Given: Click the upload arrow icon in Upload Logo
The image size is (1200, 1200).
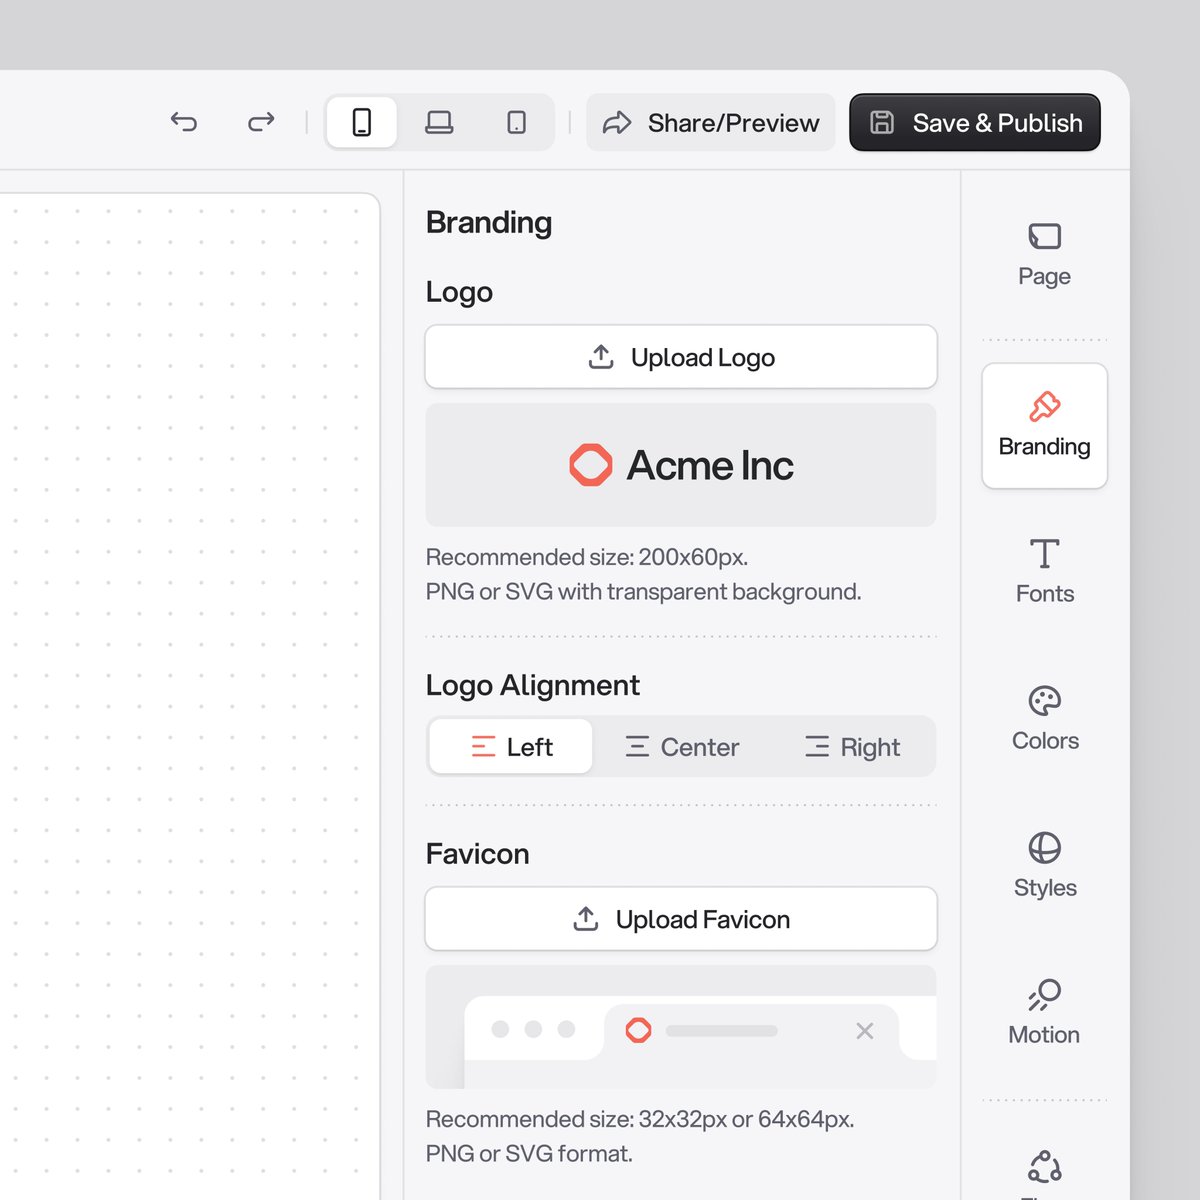Looking at the screenshot, I should 601,357.
